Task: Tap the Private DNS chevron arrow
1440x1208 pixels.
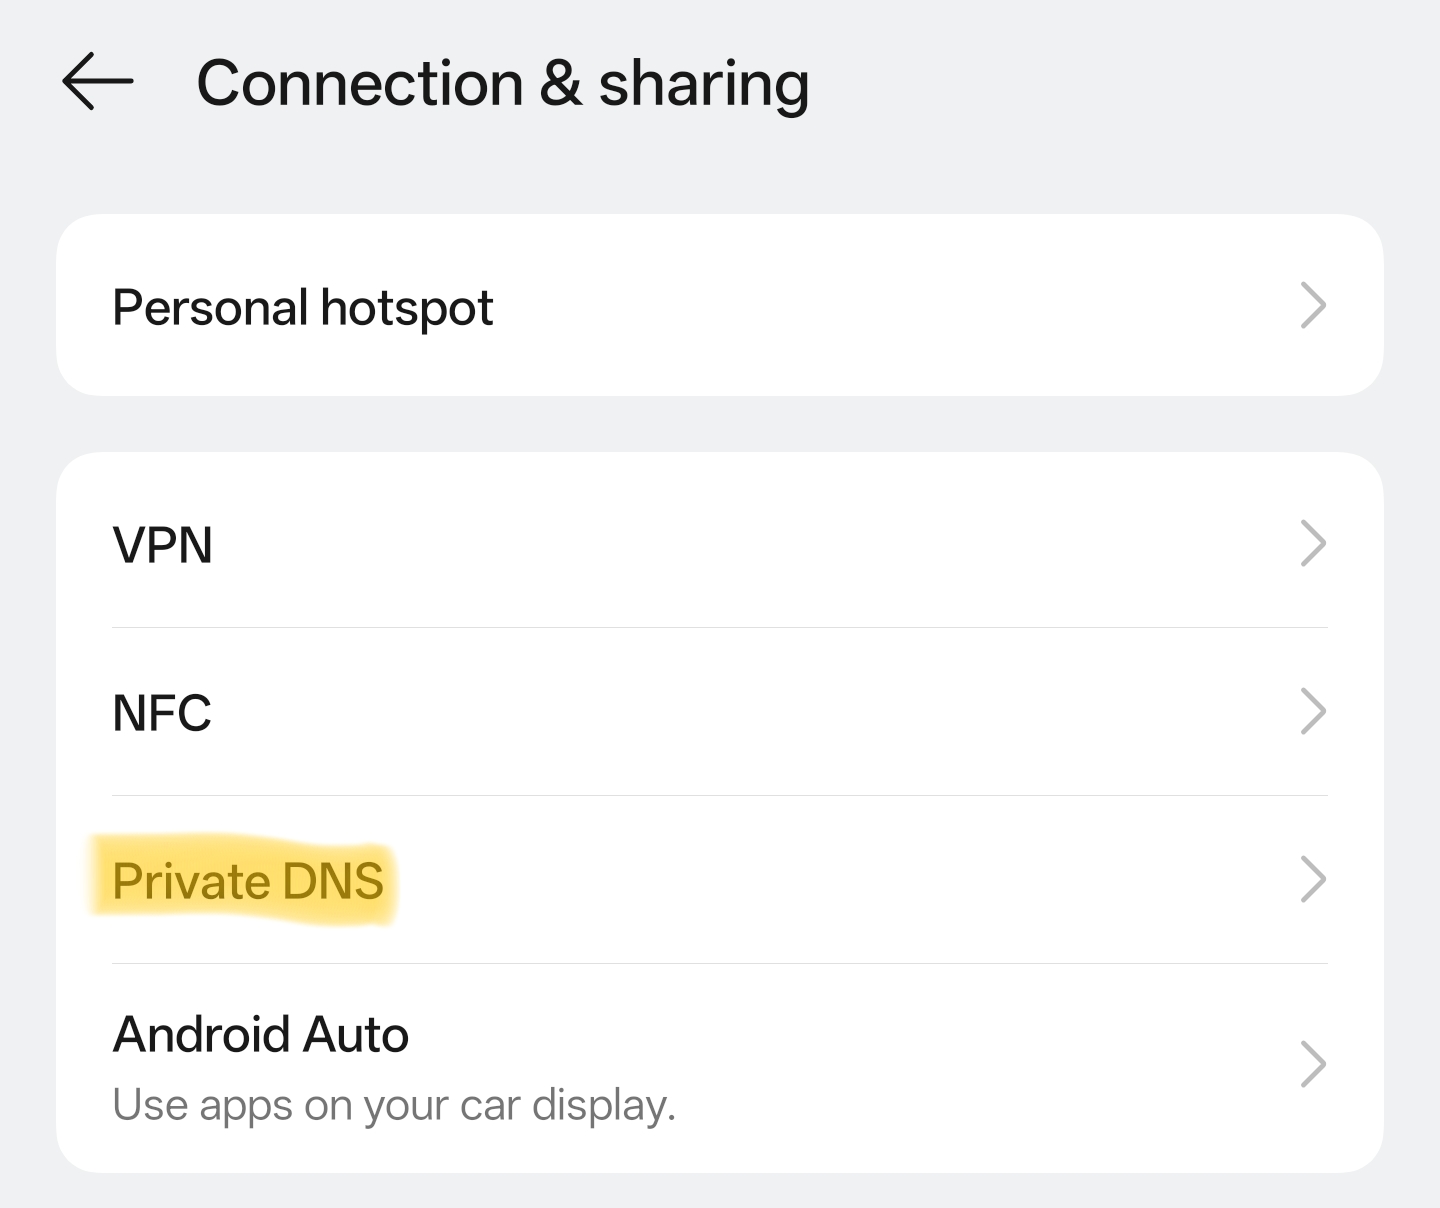Action: pyautogui.click(x=1312, y=880)
